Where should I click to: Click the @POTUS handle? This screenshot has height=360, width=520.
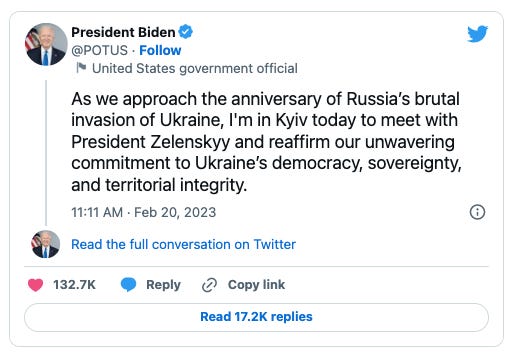coord(99,50)
